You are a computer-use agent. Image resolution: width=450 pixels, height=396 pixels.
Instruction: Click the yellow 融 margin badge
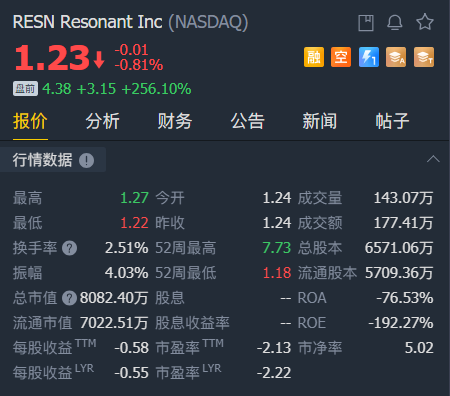(x=314, y=57)
